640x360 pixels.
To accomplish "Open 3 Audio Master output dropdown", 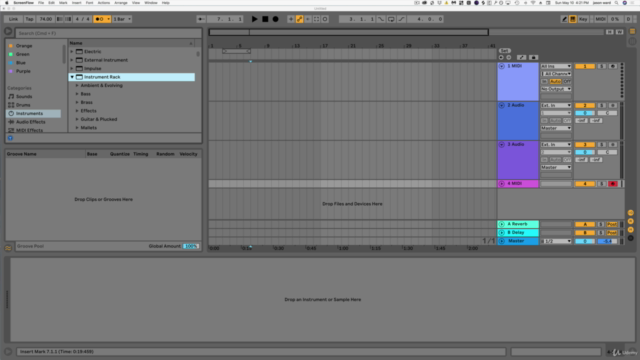I will click(x=556, y=167).
